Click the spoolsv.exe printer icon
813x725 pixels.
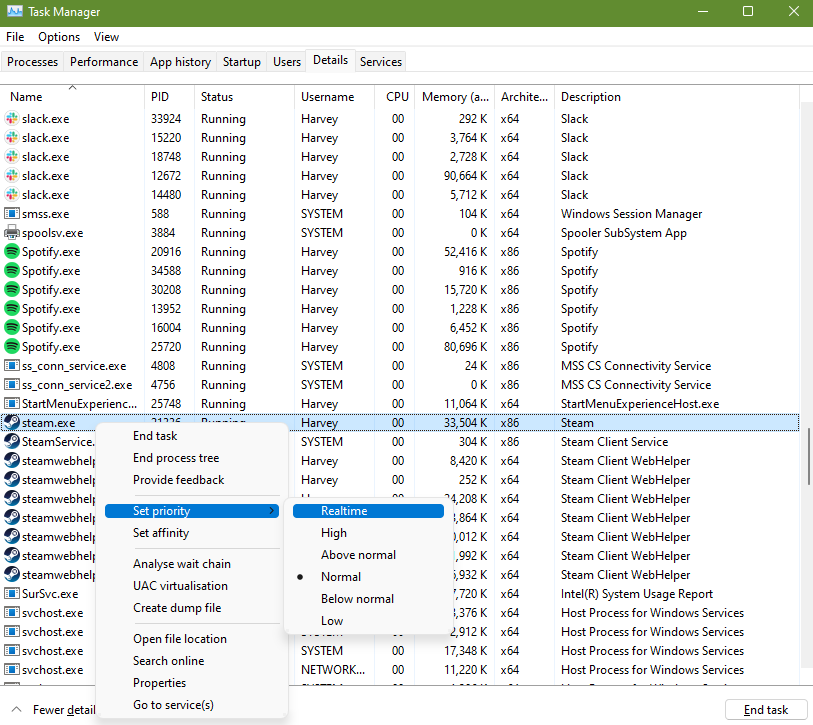[x=11, y=233]
